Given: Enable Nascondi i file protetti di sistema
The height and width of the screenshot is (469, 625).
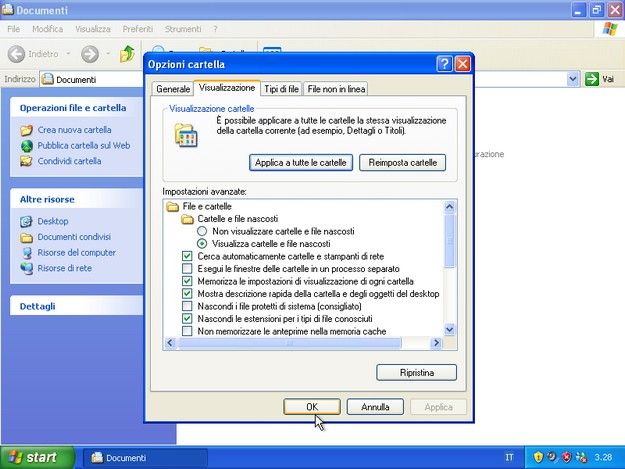Looking at the screenshot, I should pyautogui.click(x=187, y=306).
